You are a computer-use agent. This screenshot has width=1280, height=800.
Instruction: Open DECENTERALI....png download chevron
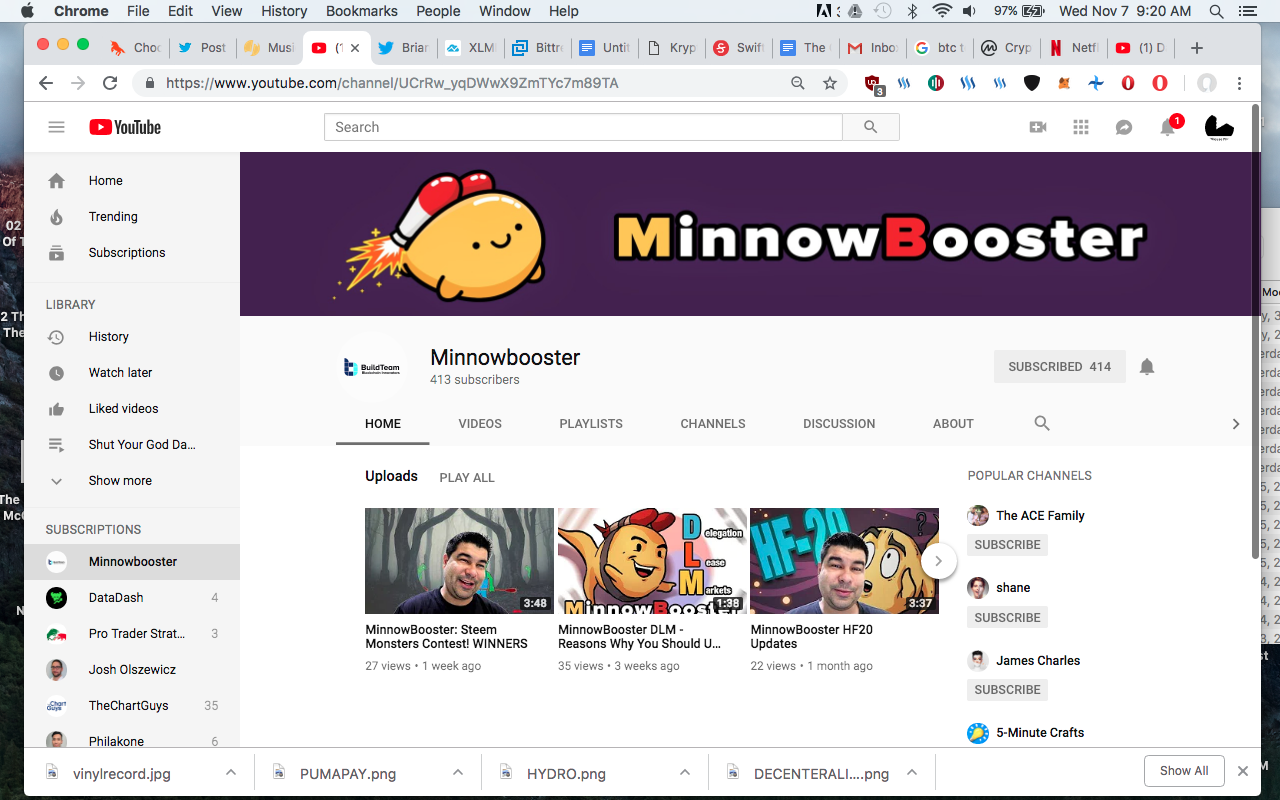coord(912,773)
